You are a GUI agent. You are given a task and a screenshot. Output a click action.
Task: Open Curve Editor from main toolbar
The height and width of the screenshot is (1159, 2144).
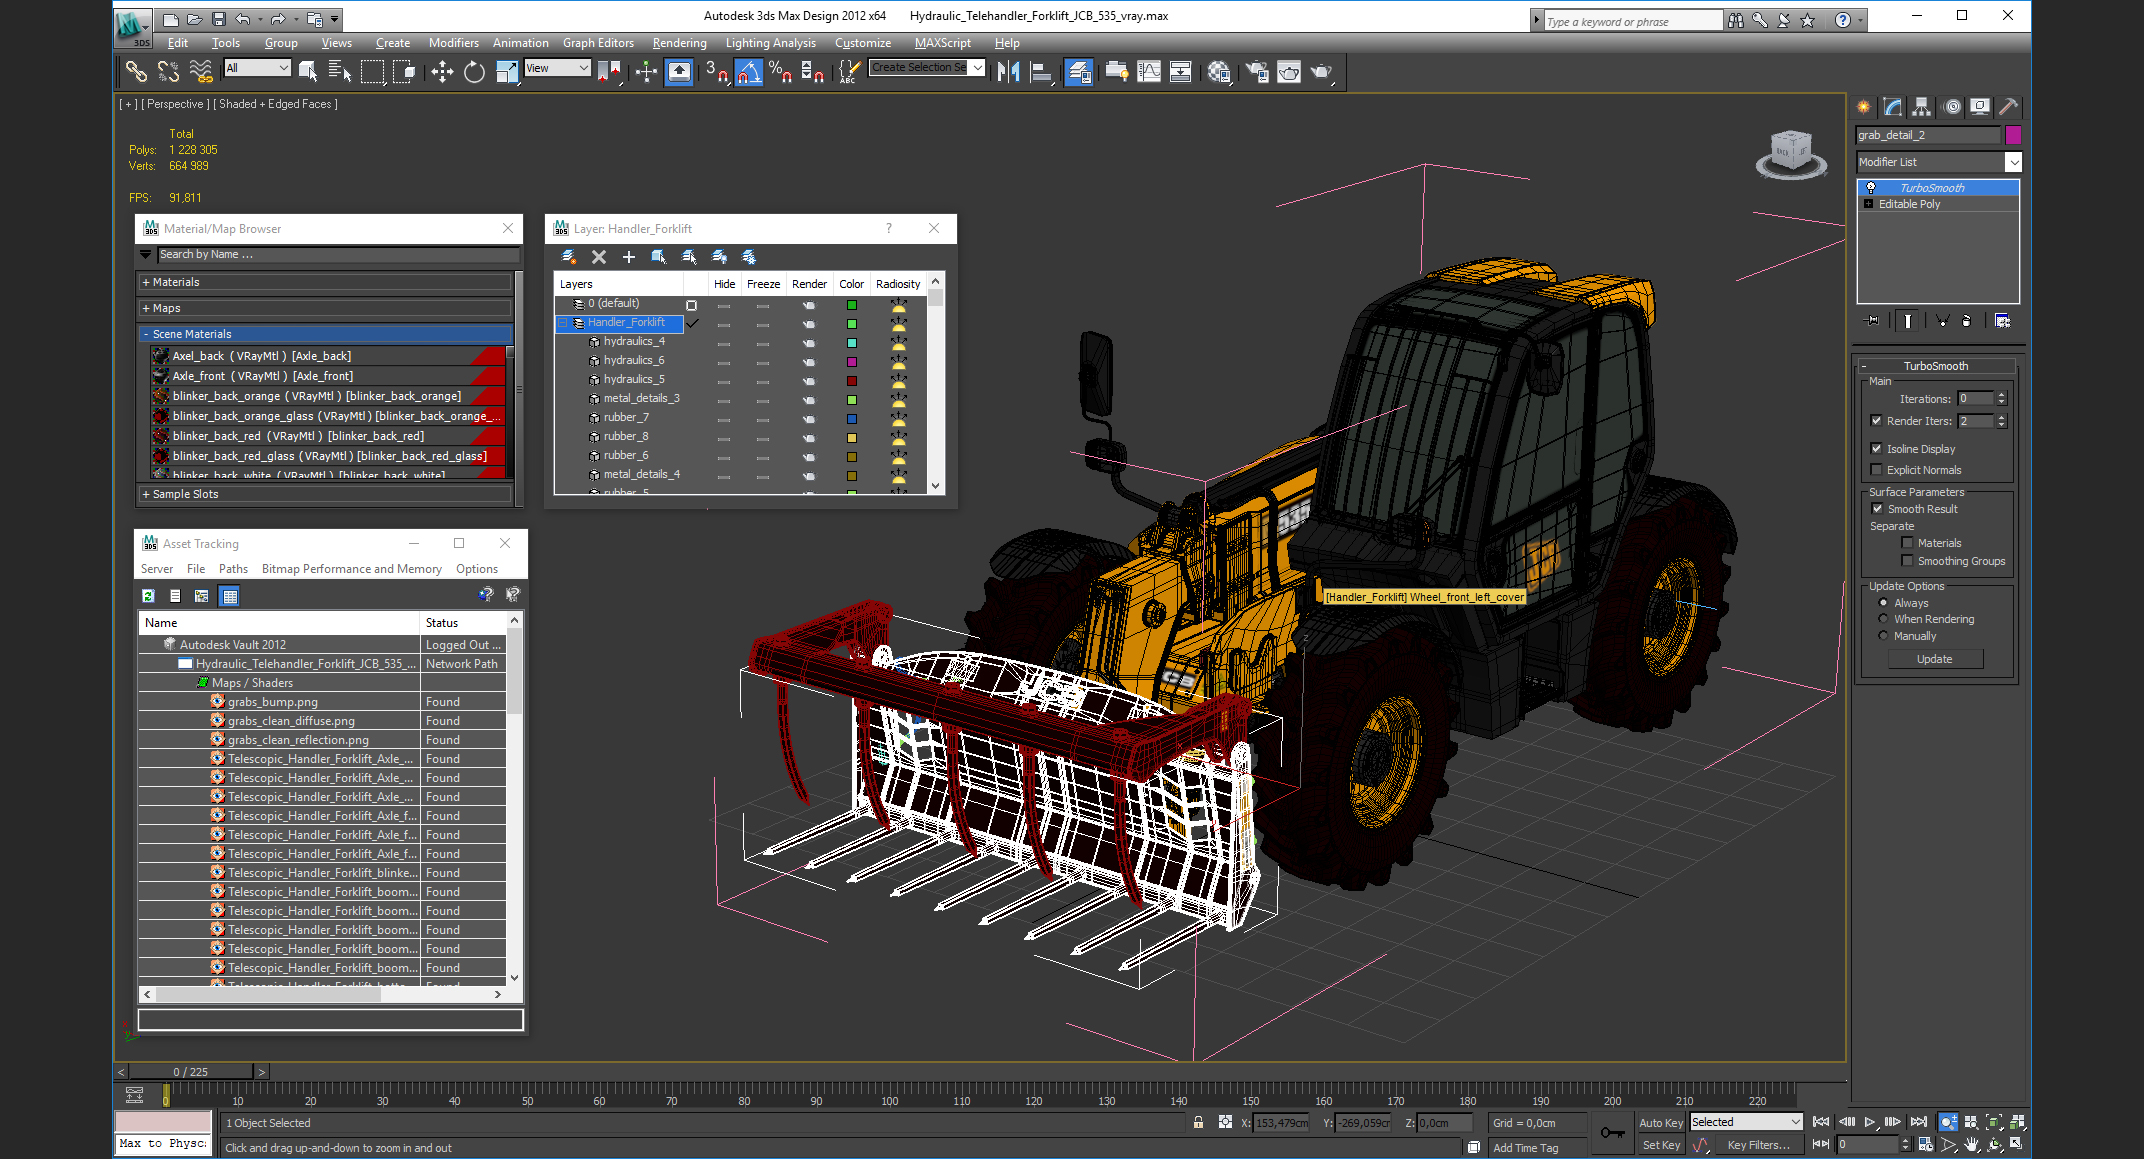point(1150,71)
